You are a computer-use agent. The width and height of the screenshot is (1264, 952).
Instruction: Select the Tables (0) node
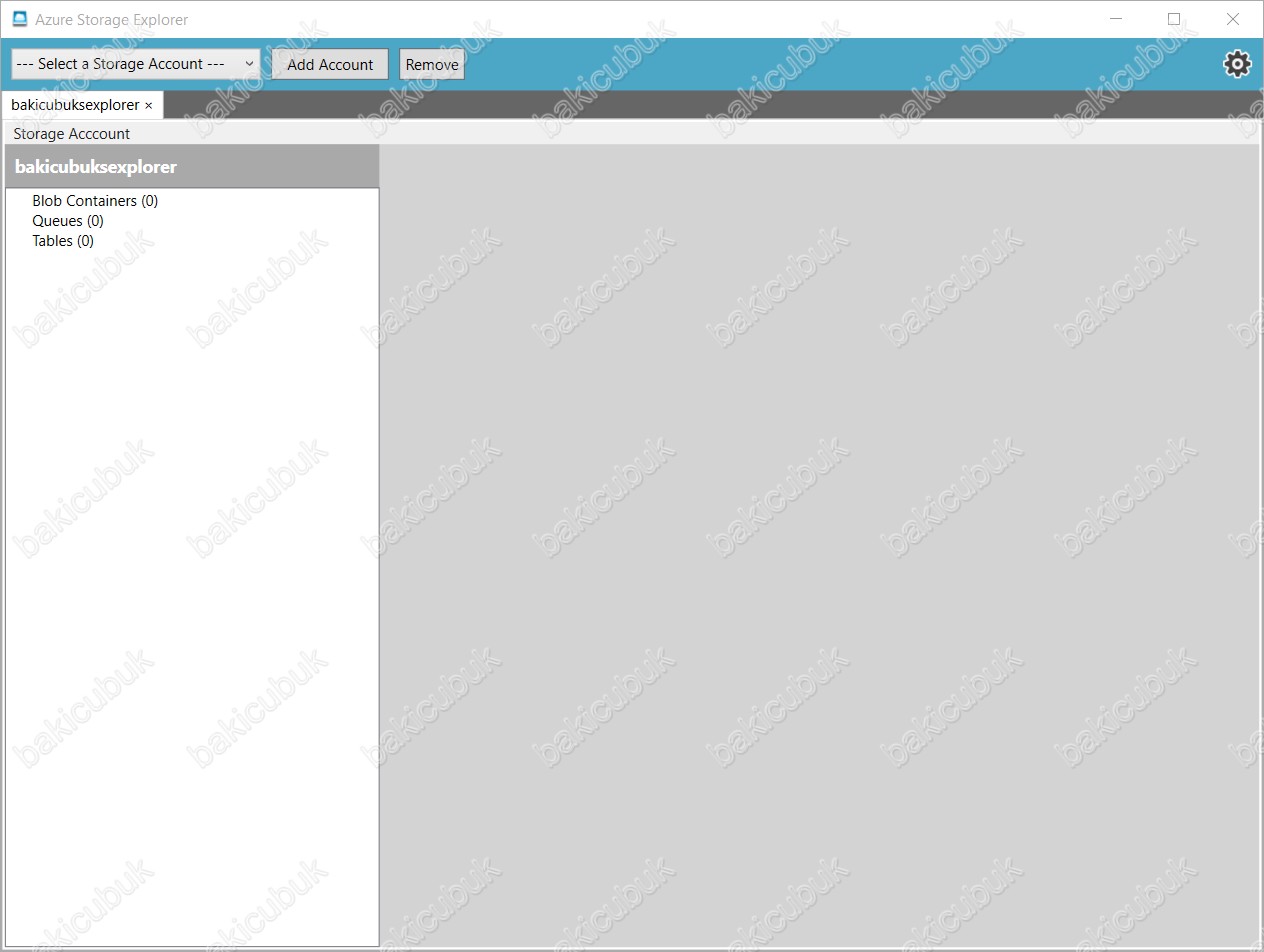(63, 241)
